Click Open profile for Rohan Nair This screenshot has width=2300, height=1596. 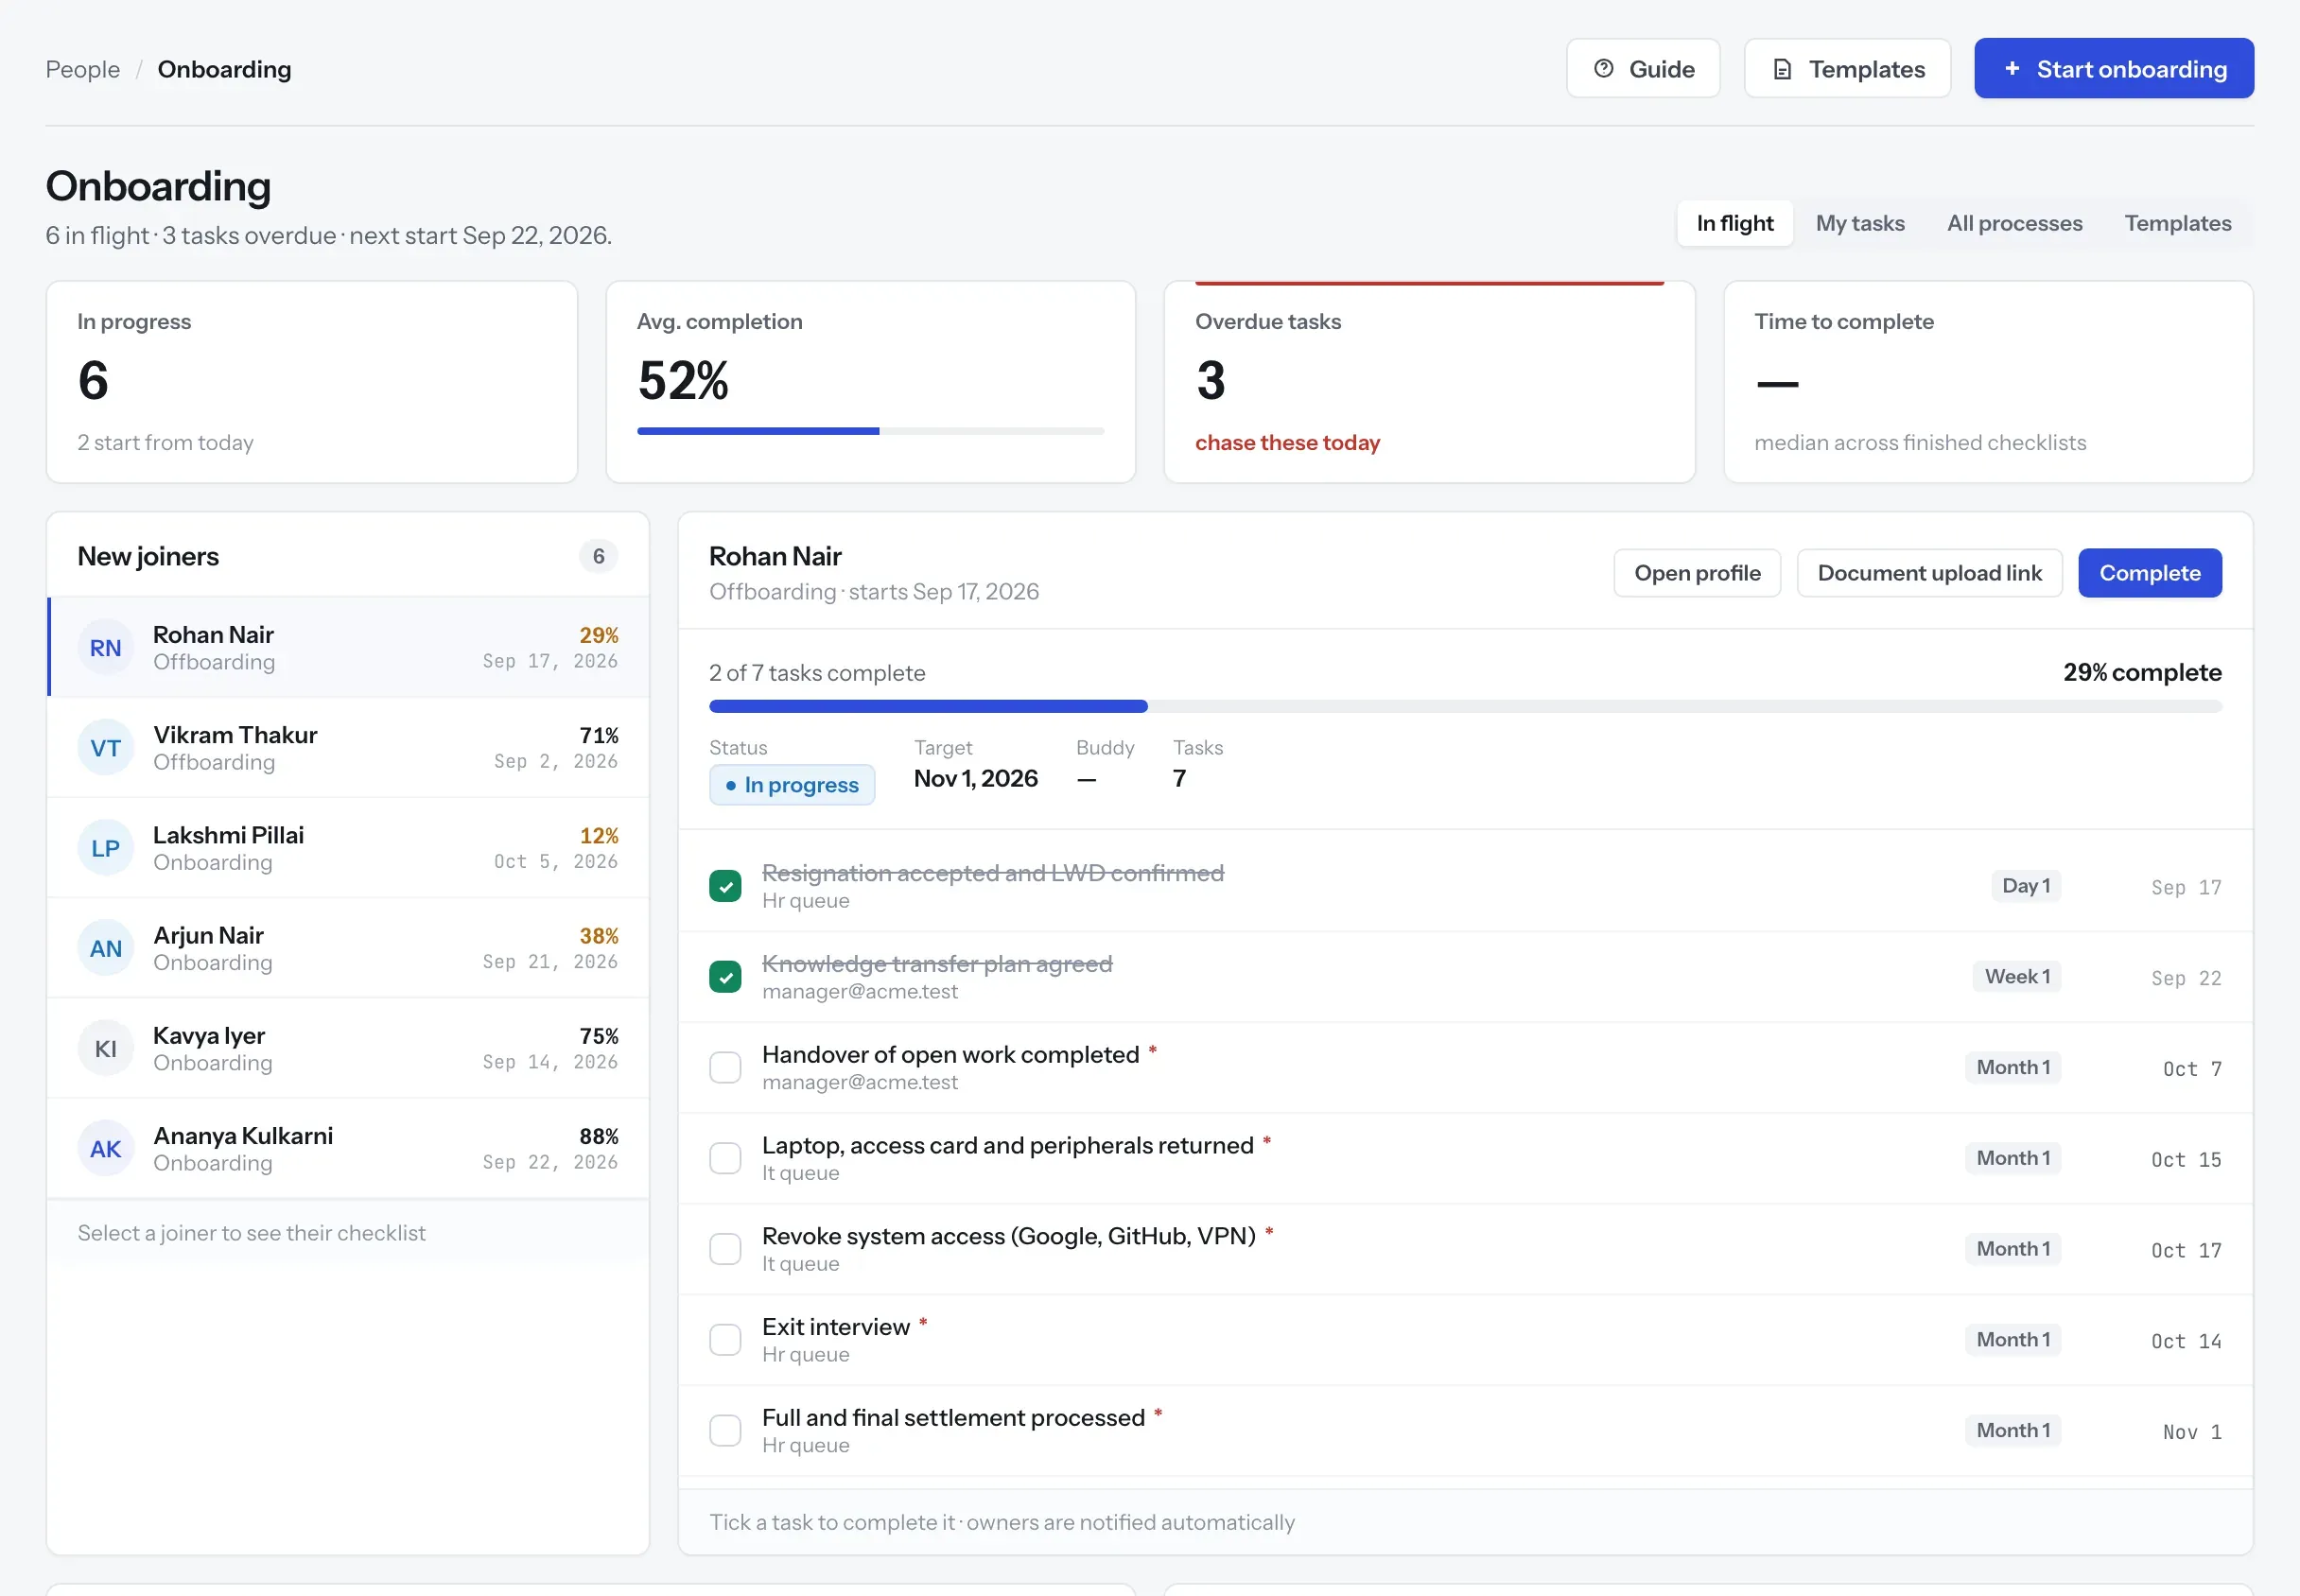[1697, 573]
